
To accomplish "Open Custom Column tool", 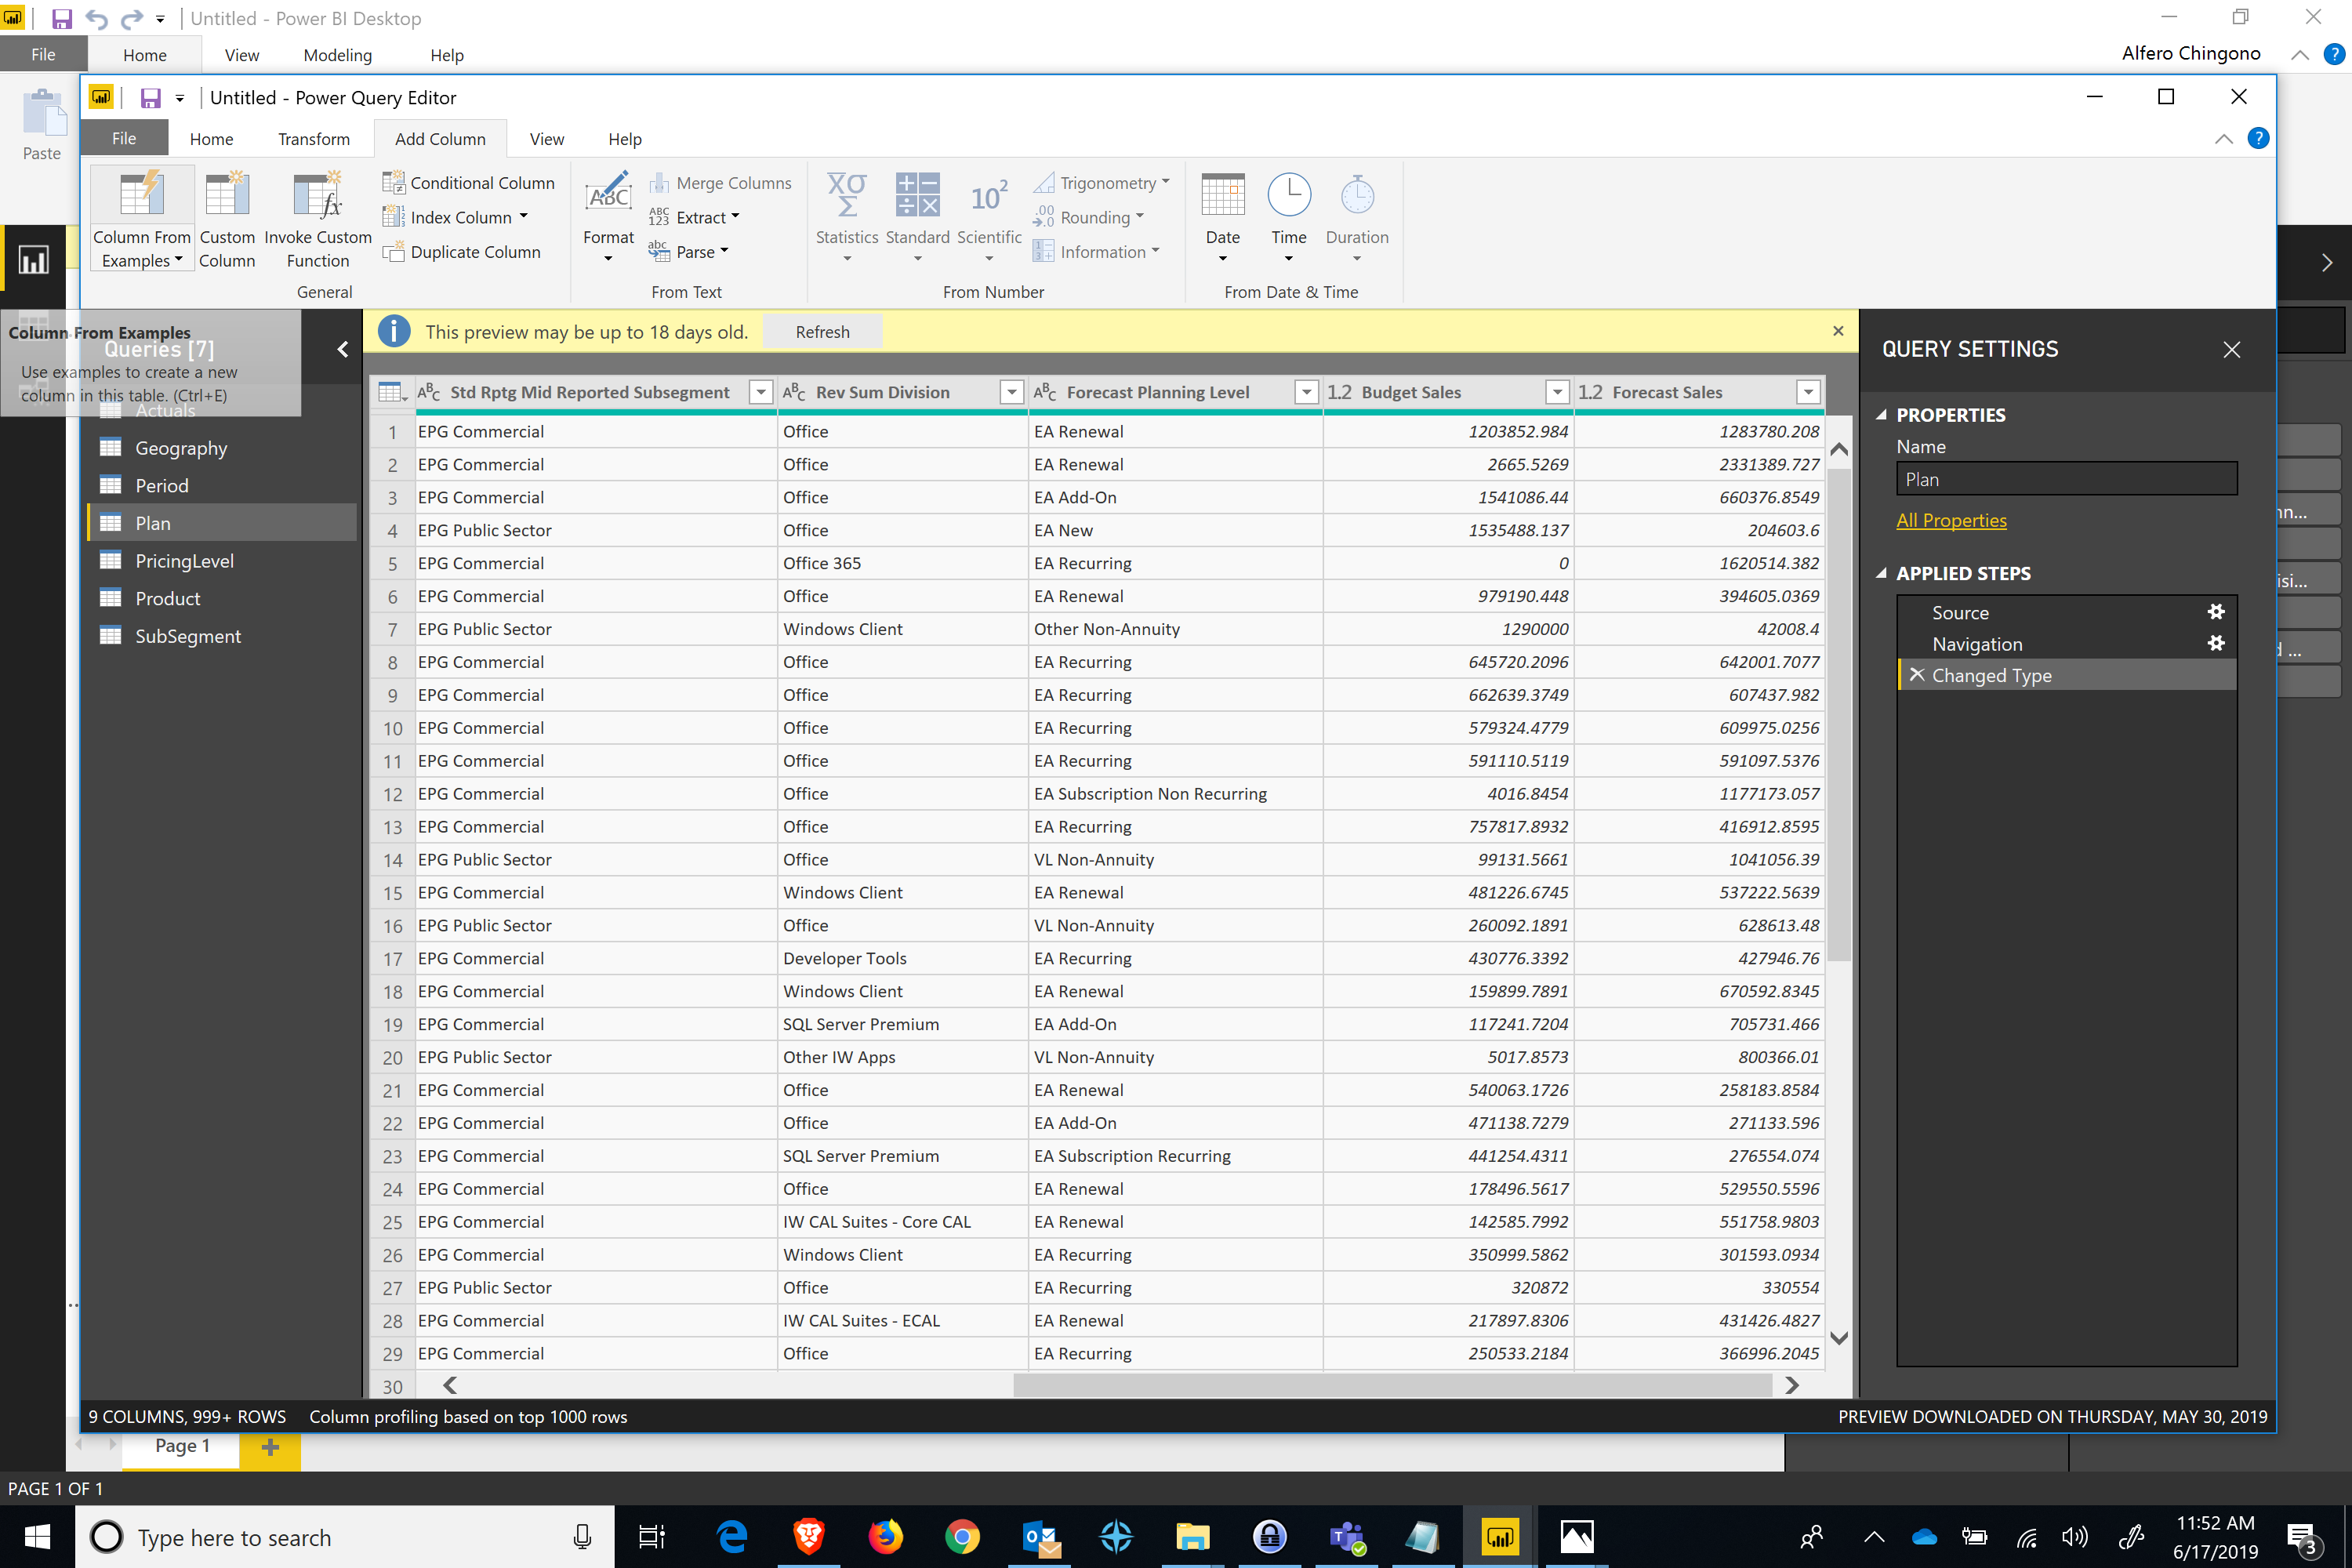I will point(227,219).
